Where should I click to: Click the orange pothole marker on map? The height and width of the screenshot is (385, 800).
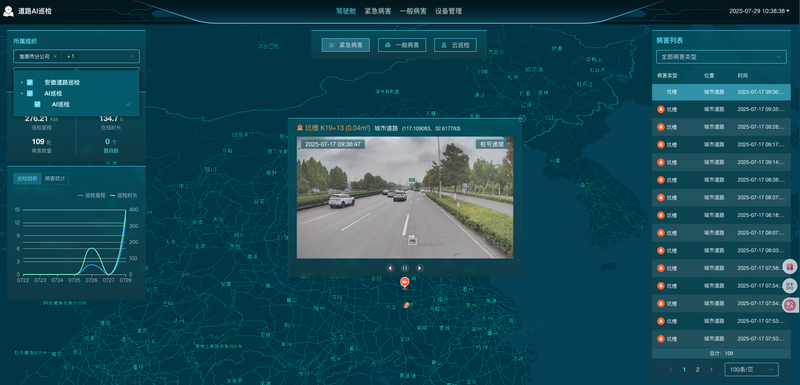(x=405, y=283)
